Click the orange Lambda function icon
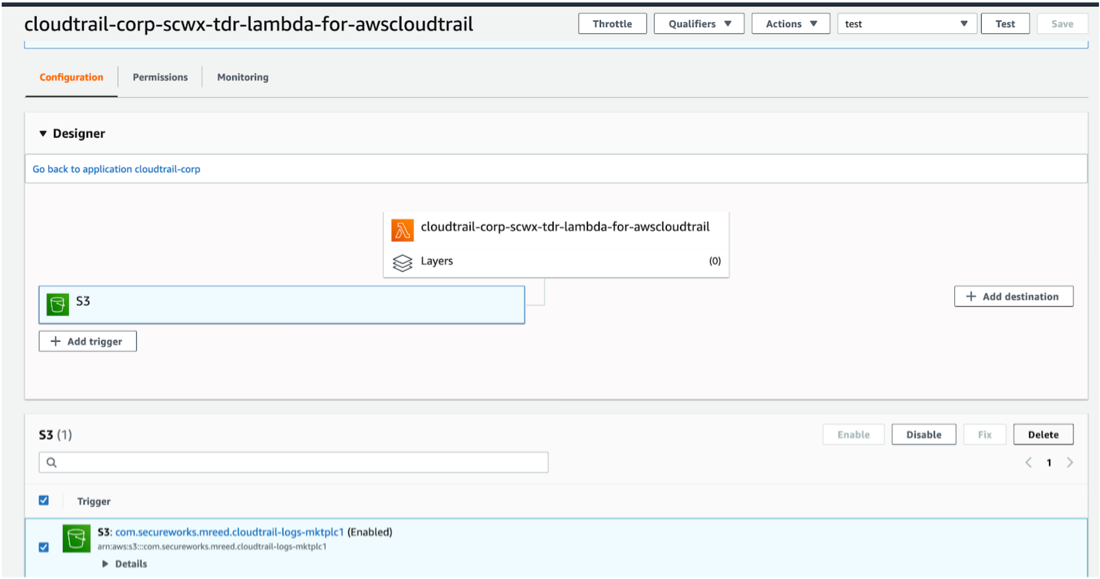 [x=402, y=229]
